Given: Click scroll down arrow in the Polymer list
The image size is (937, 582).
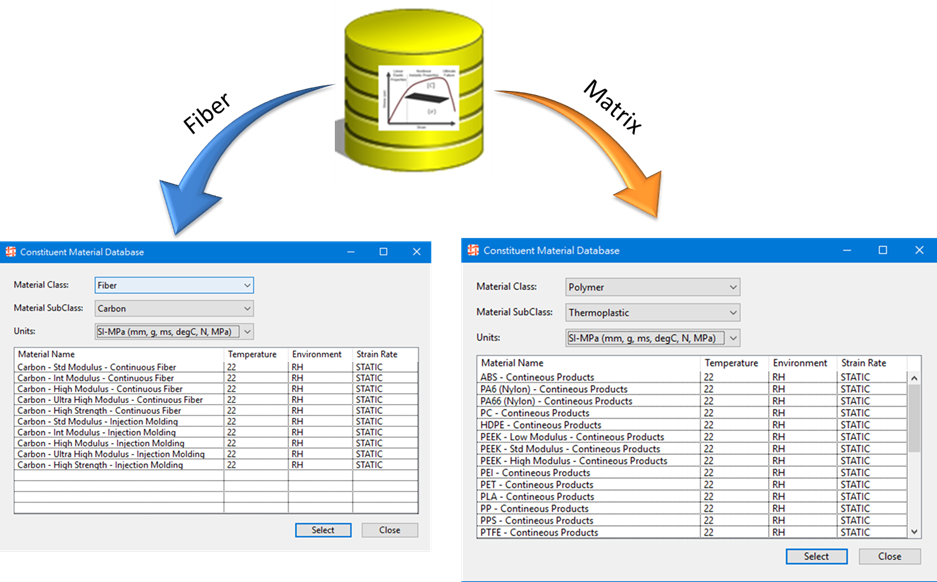Looking at the screenshot, I should (x=914, y=532).
